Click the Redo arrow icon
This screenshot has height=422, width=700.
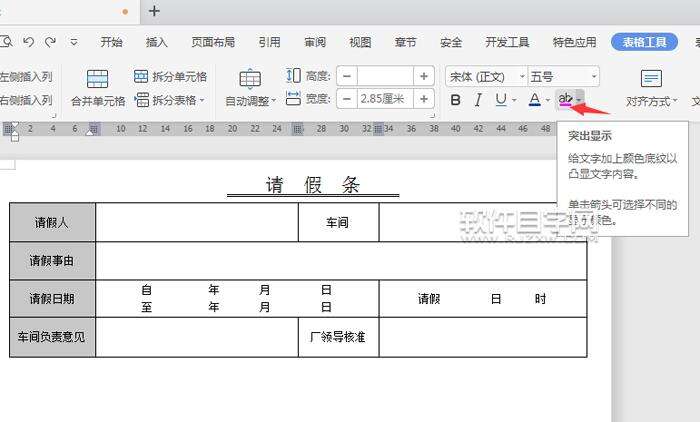(50, 42)
